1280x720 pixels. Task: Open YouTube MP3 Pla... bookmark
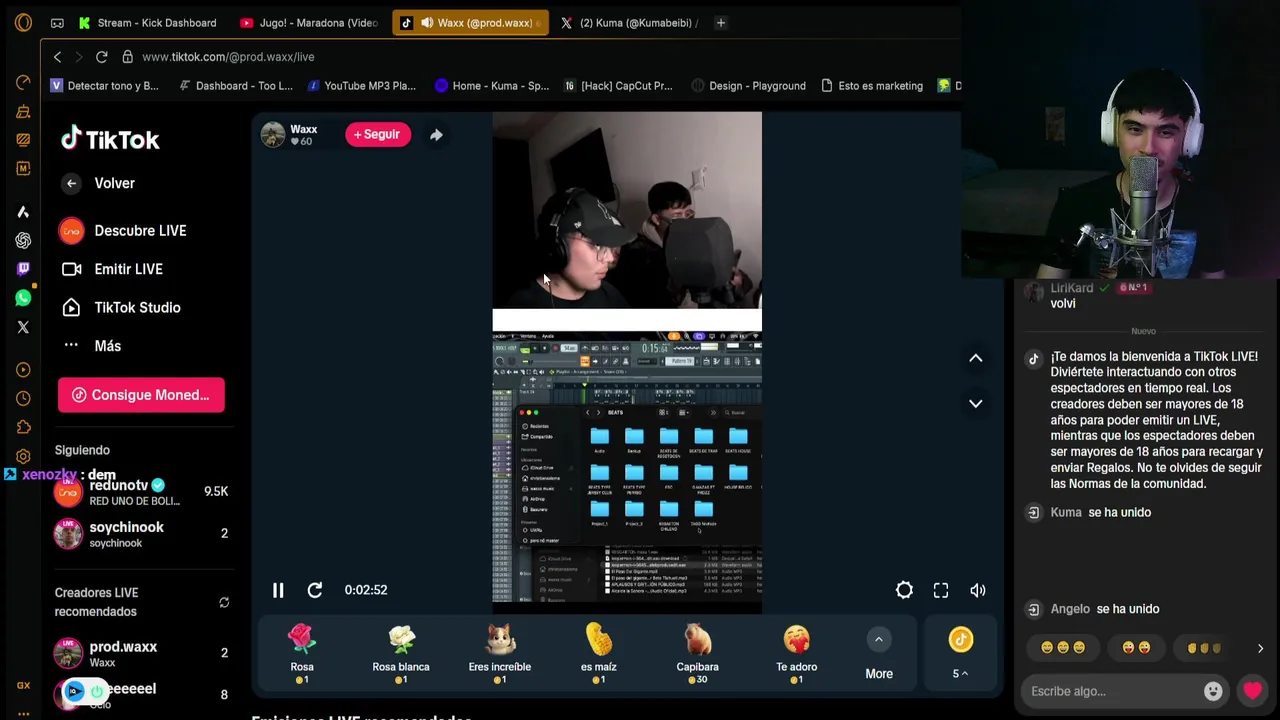click(362, 86)
